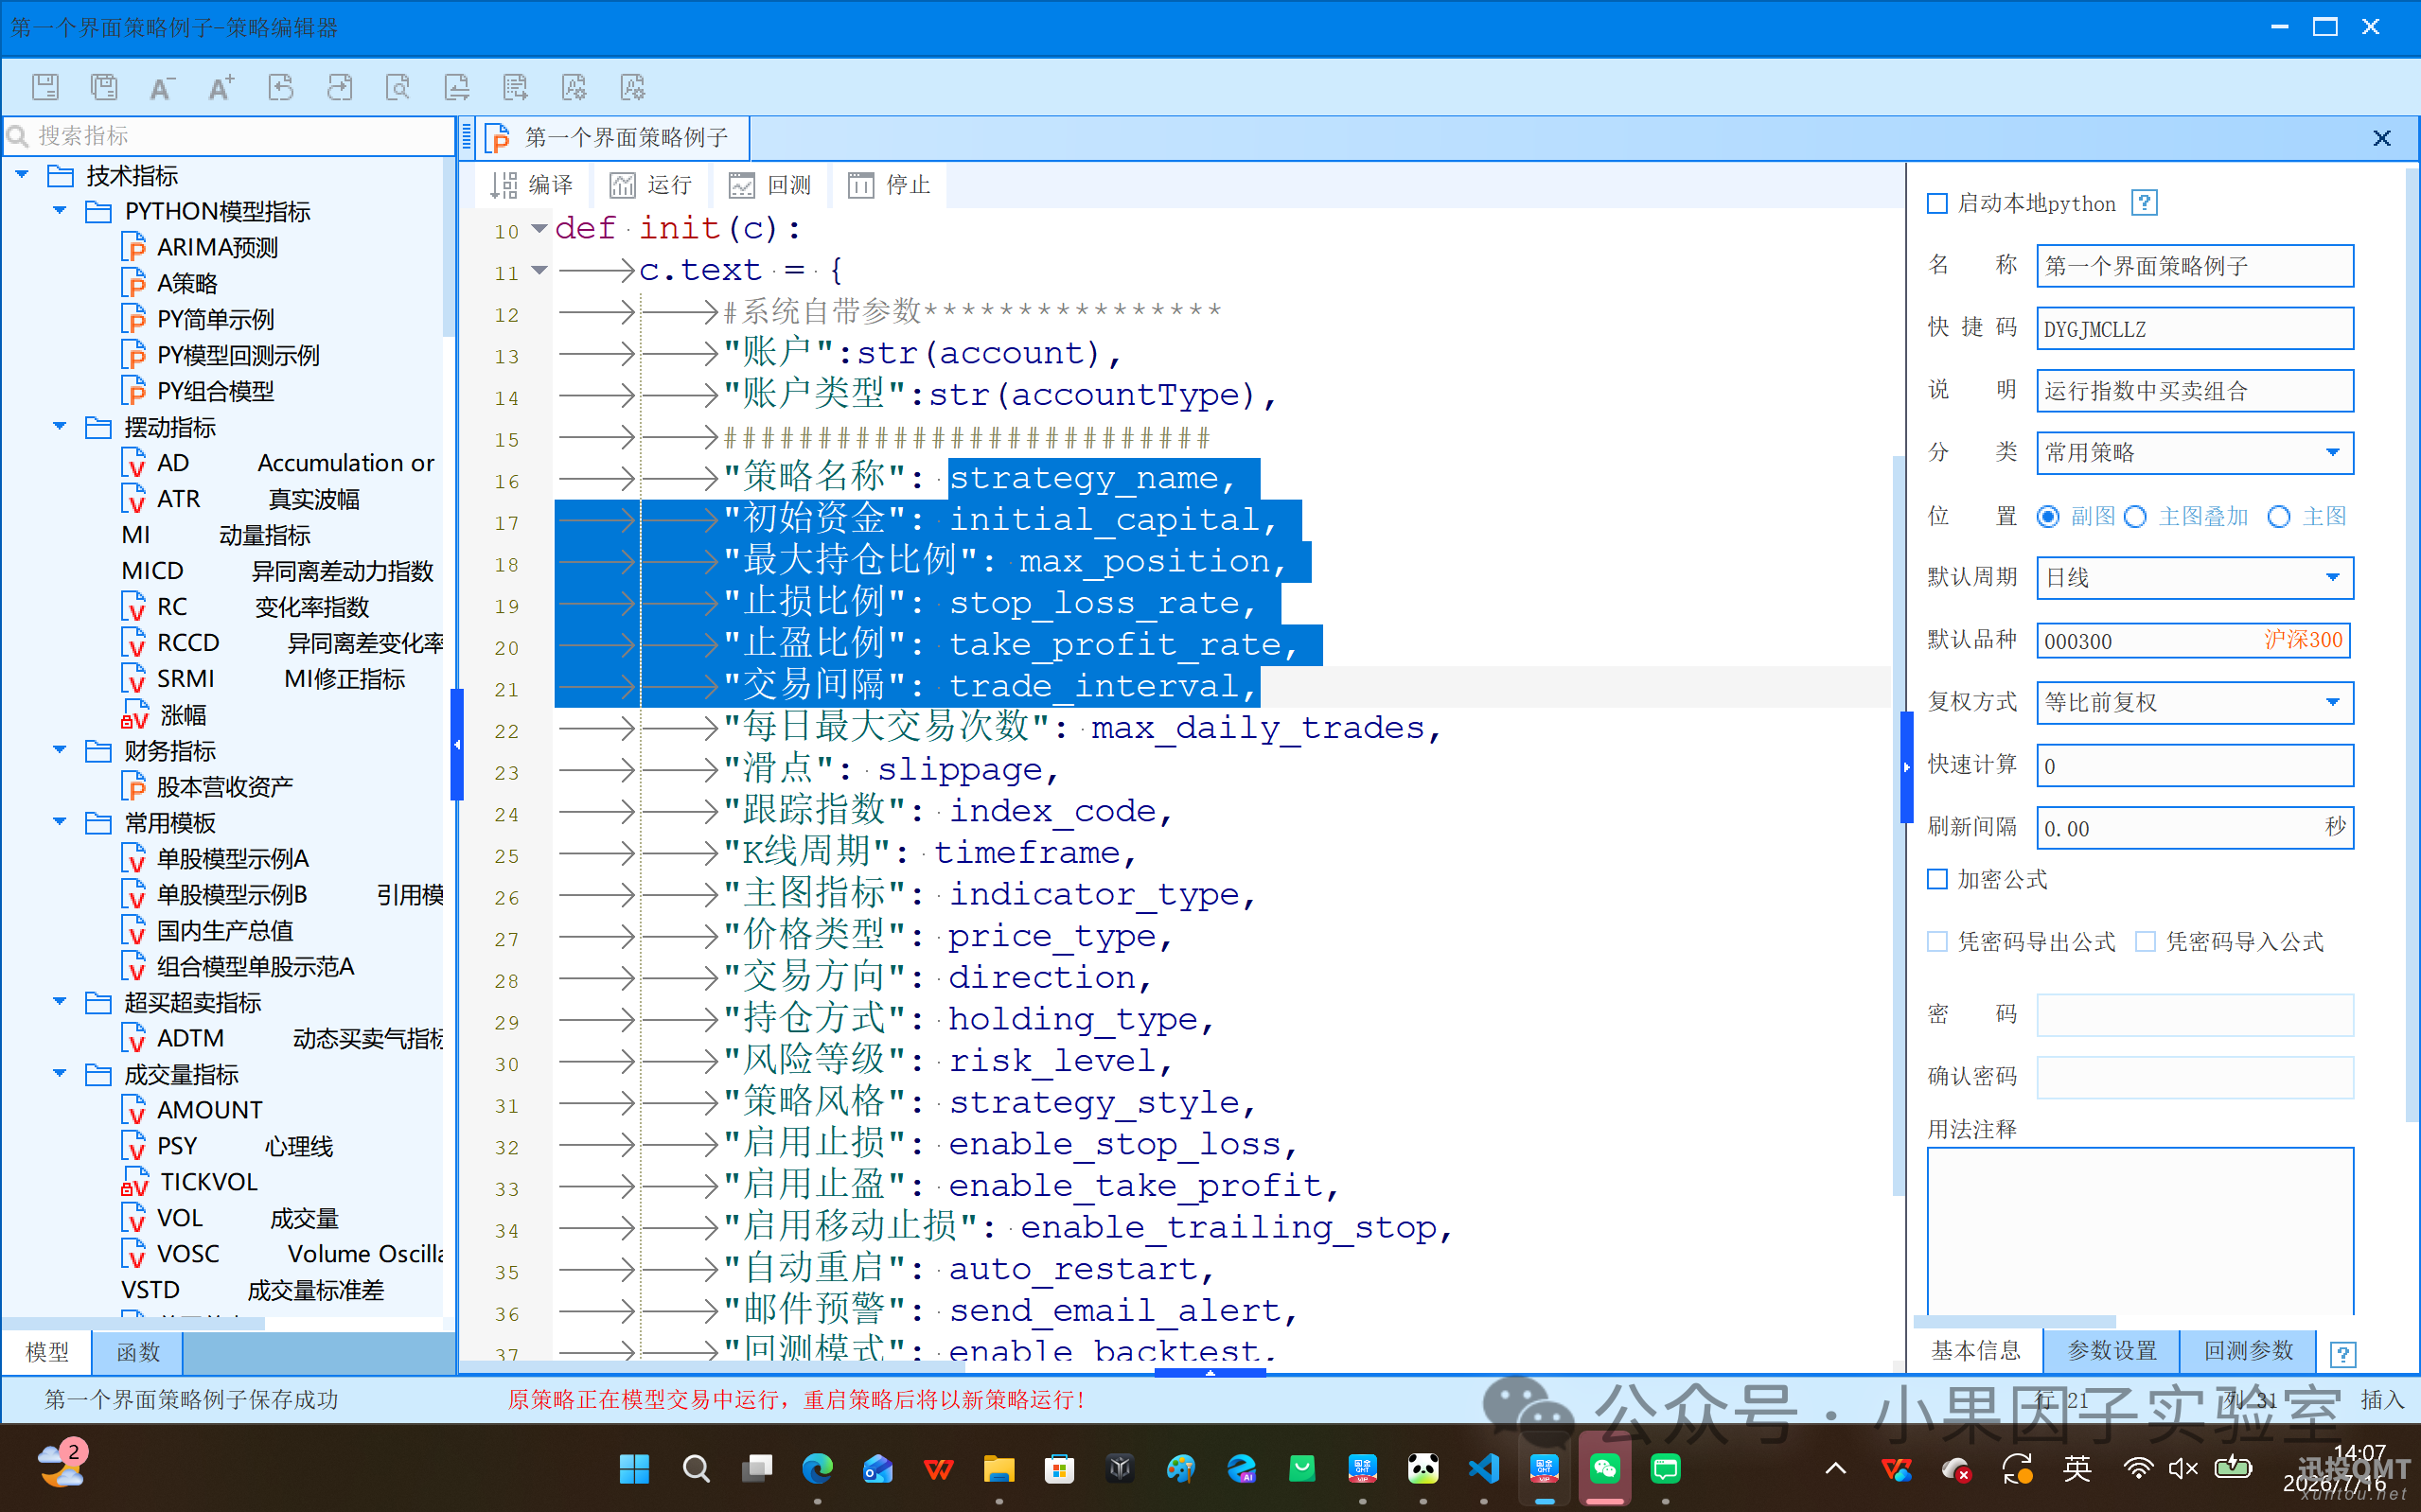
Task: Click the Undo document icon
Action: click(281, 87)
